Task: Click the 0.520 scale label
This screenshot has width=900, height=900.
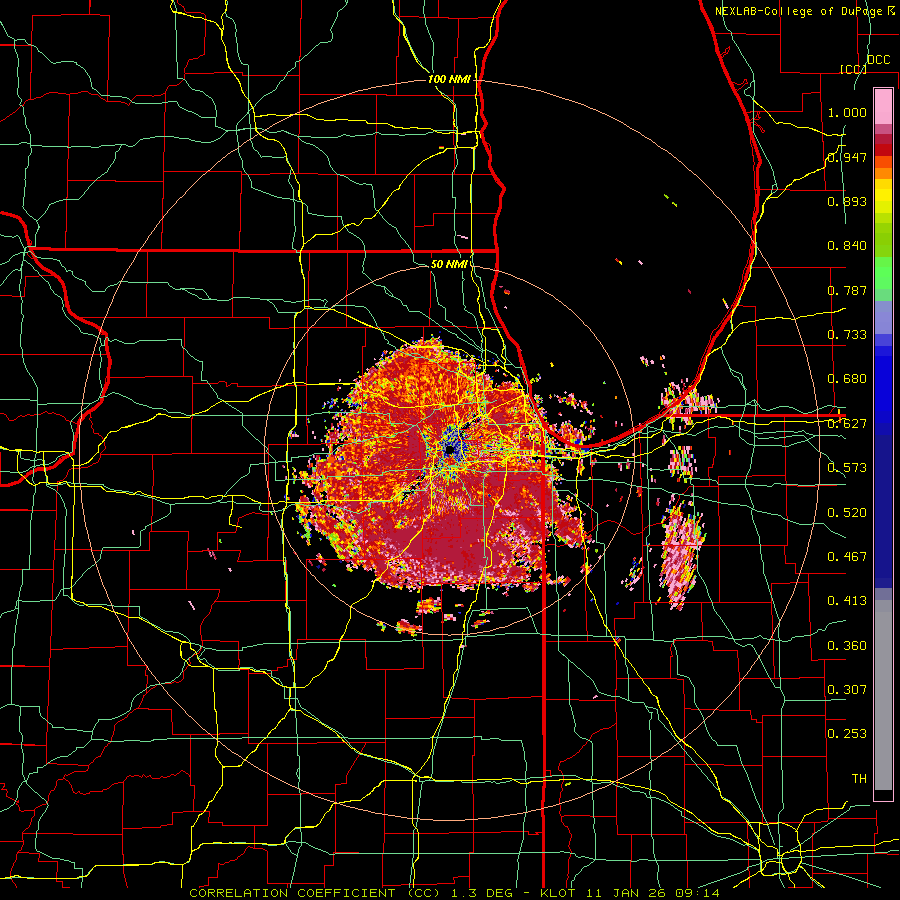Action: [x=847, y=513]
